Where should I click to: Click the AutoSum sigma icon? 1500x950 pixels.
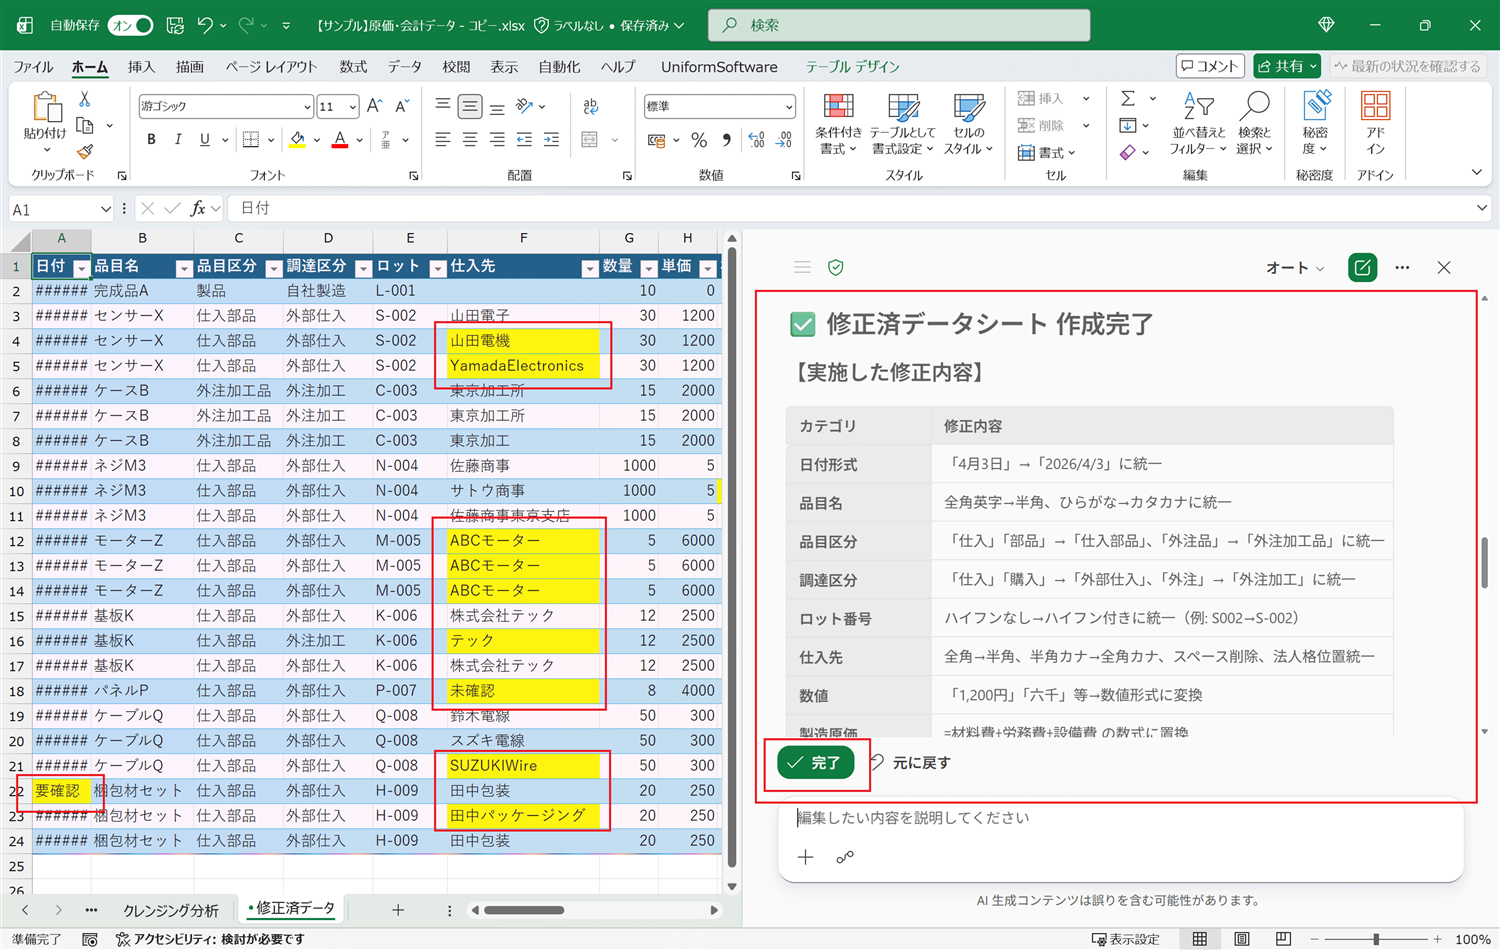tap(1128, 98)
